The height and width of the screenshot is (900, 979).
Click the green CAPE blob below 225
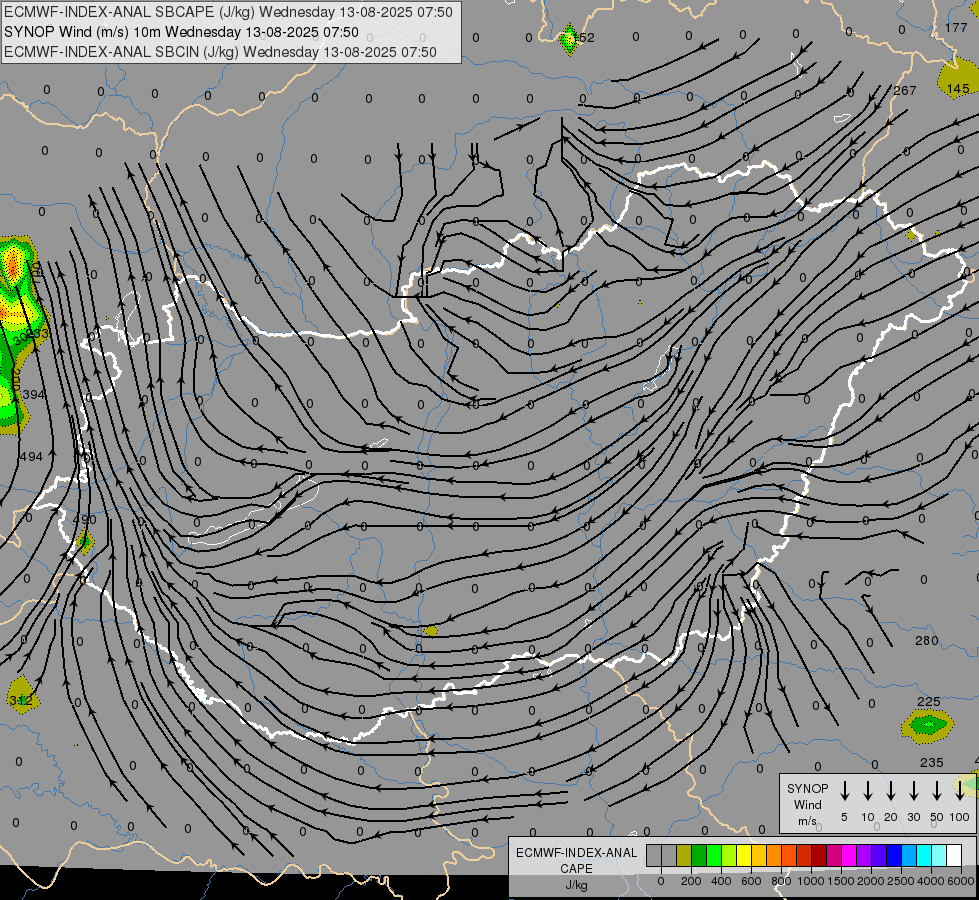[928, 725]
